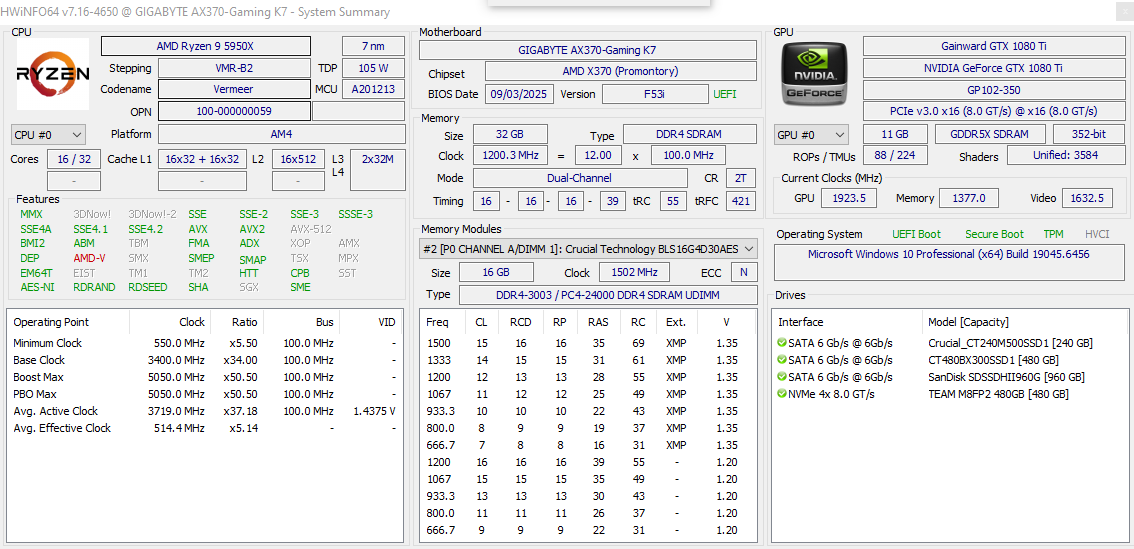Screen dimensions: 1134x549
Task: Click the GIGABYTE AX370-Gaming K7 motherboard field
Action: click(588, 50)
